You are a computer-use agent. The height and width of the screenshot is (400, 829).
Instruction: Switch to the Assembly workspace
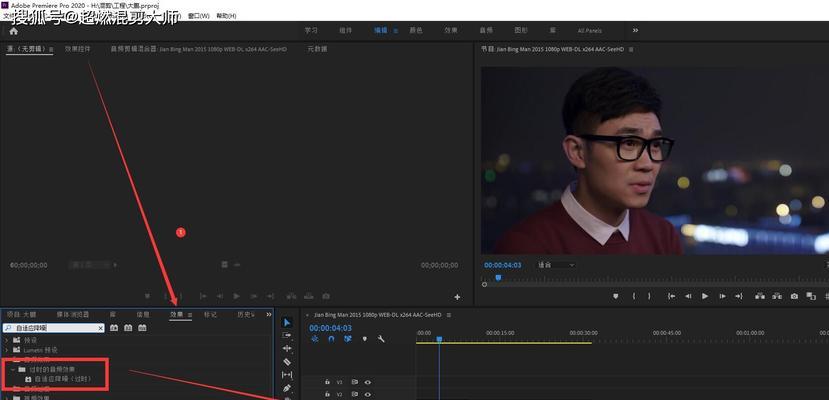coord(345,30)
